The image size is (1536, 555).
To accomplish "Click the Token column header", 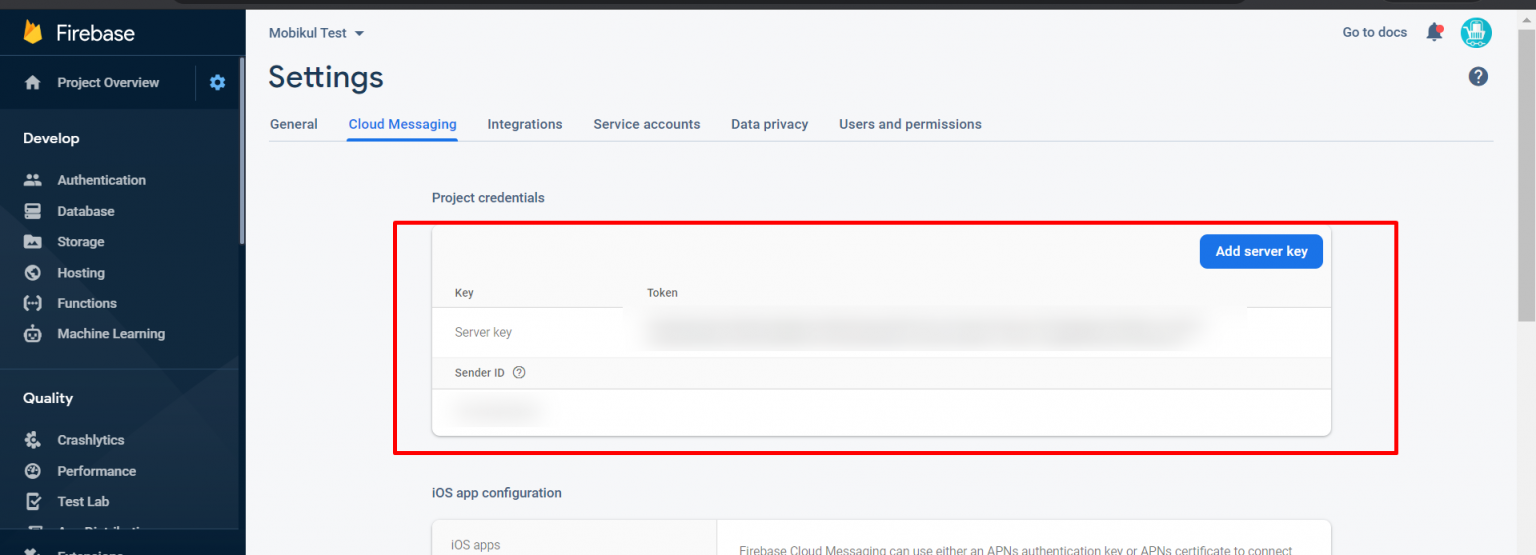I will [x=662, y=293].
